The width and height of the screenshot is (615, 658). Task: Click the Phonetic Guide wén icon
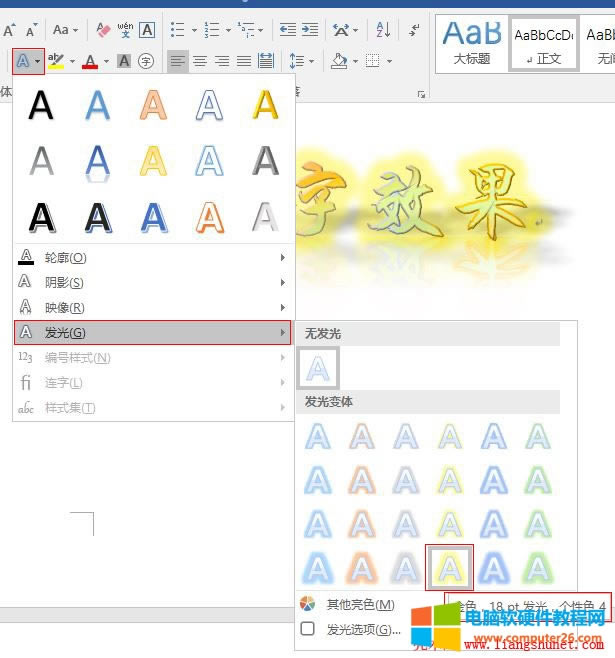(125, 30)
